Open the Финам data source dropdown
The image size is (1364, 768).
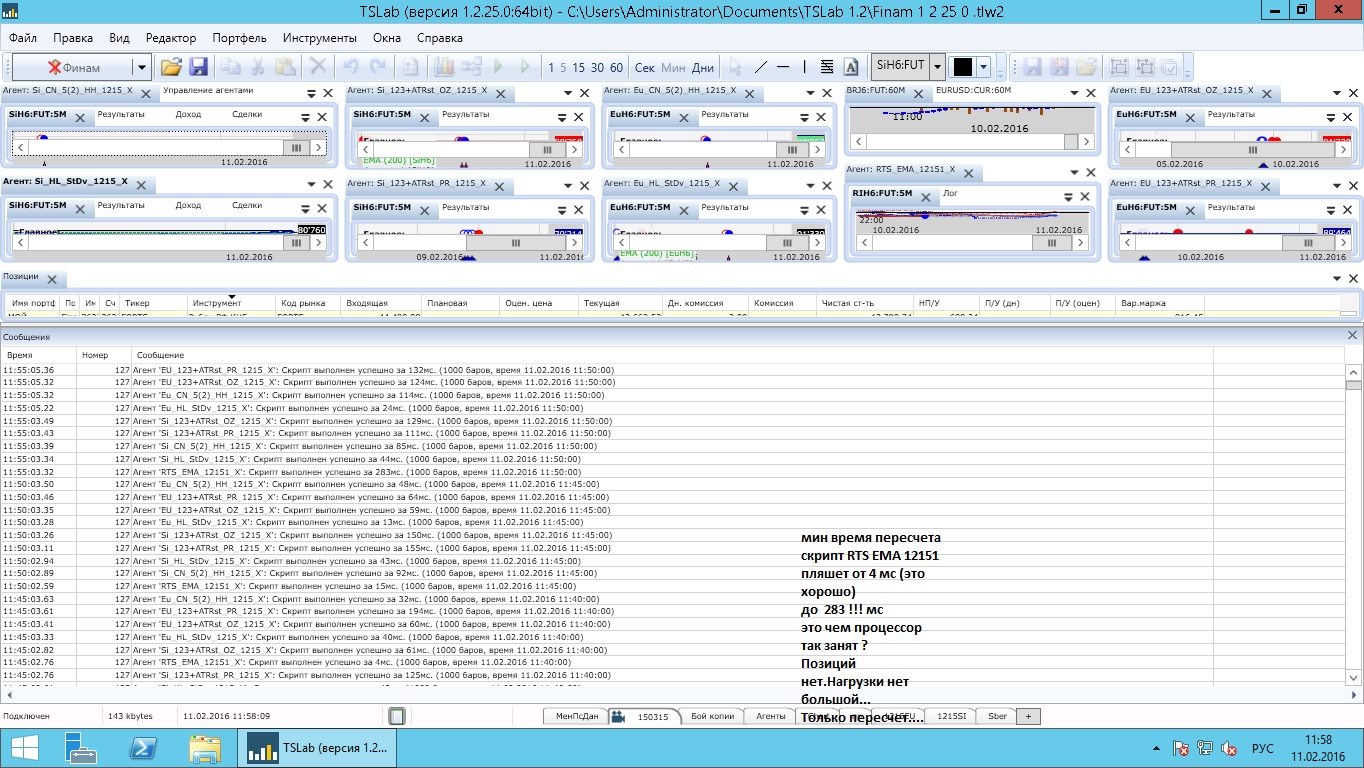141,67
